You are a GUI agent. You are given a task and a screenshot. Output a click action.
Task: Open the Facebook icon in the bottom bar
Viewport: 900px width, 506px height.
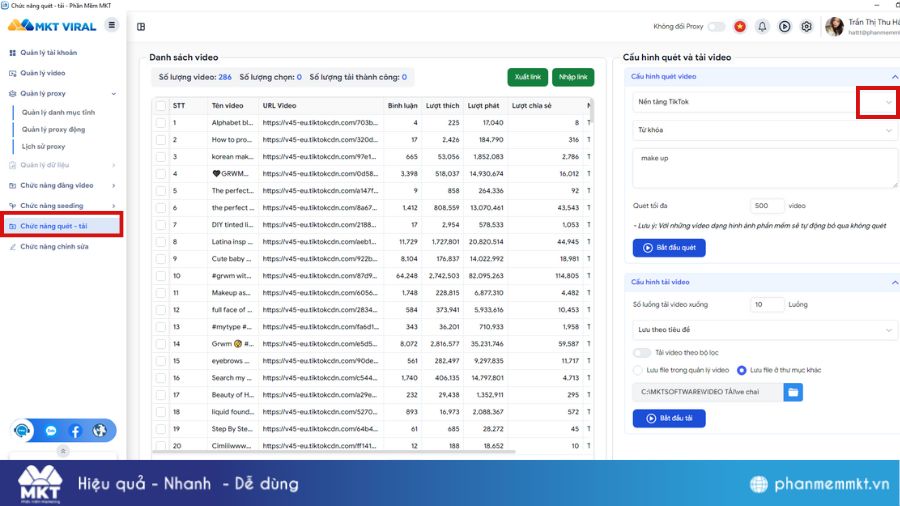coord(75,431)
